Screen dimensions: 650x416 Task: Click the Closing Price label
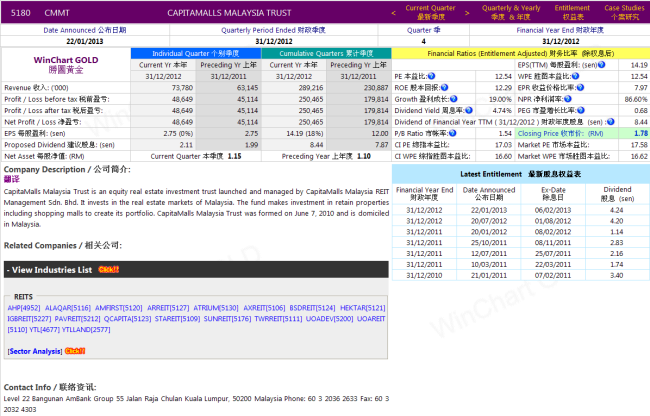coord(560,133)
